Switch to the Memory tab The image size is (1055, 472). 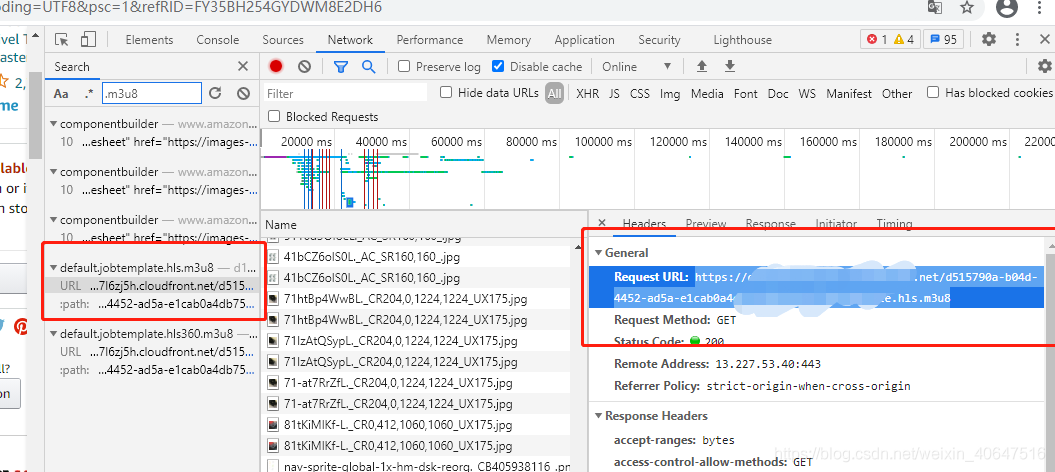click(509, 40)
